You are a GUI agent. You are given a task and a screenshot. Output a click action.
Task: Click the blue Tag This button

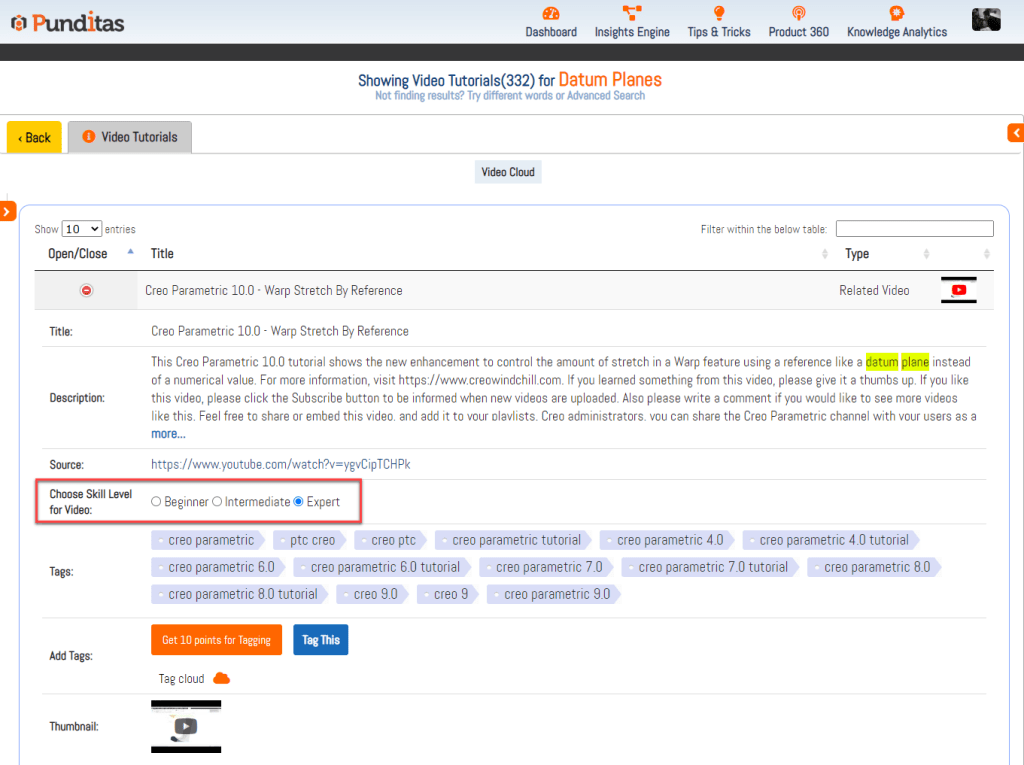point(320,640)
